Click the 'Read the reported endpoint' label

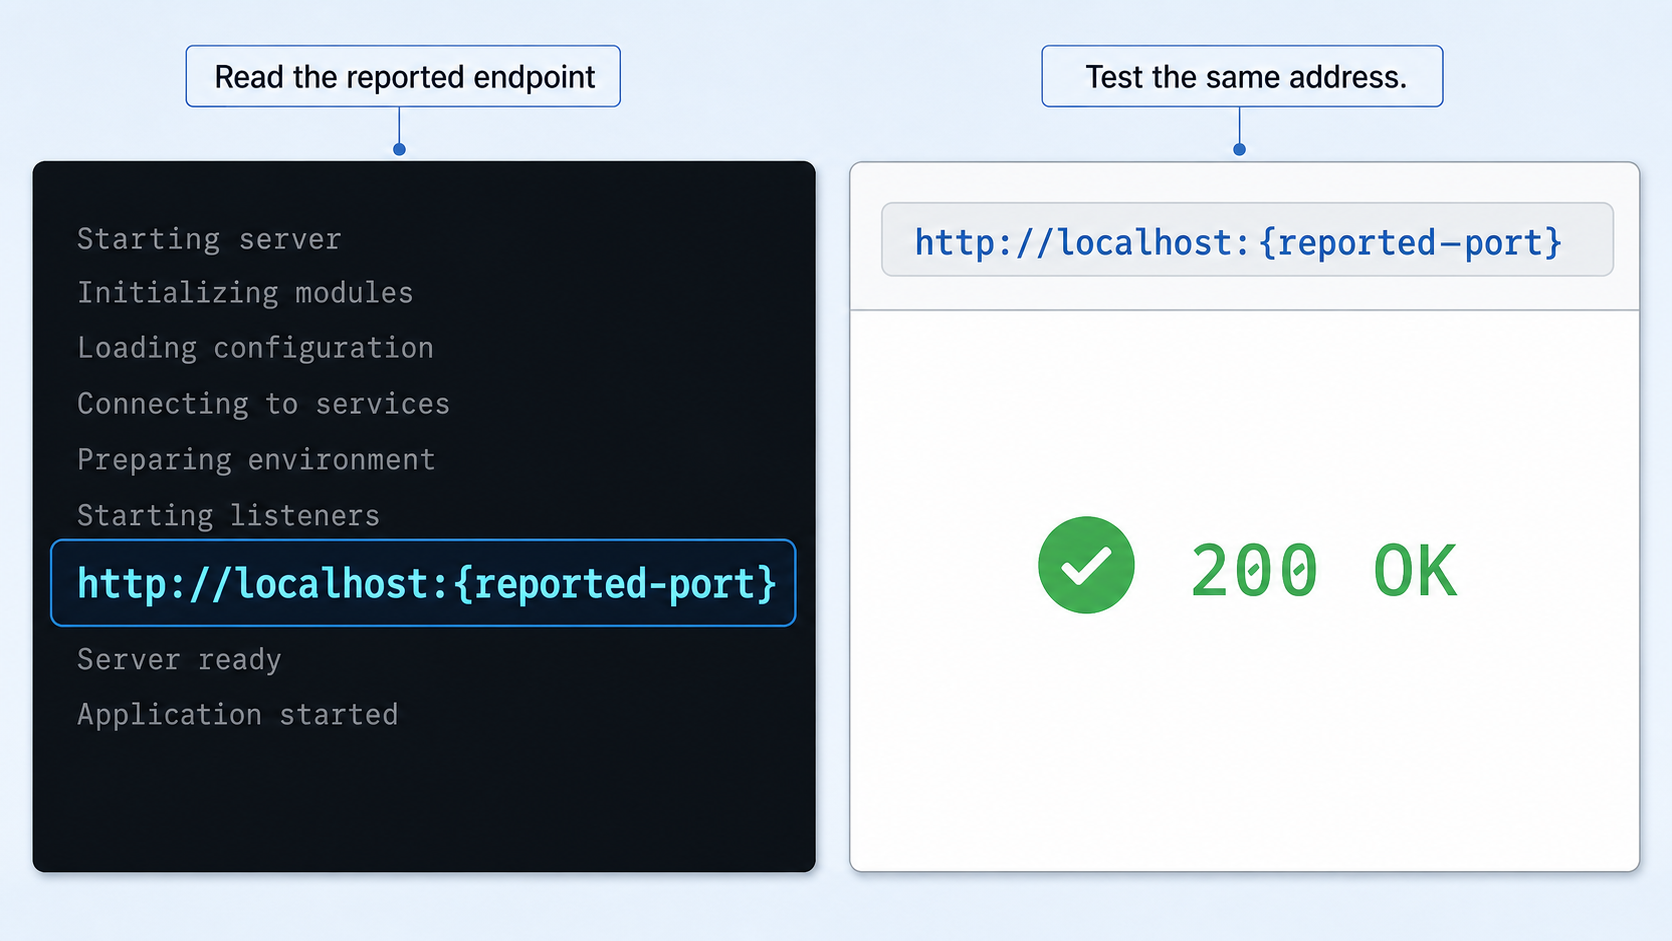coord(403,76)
